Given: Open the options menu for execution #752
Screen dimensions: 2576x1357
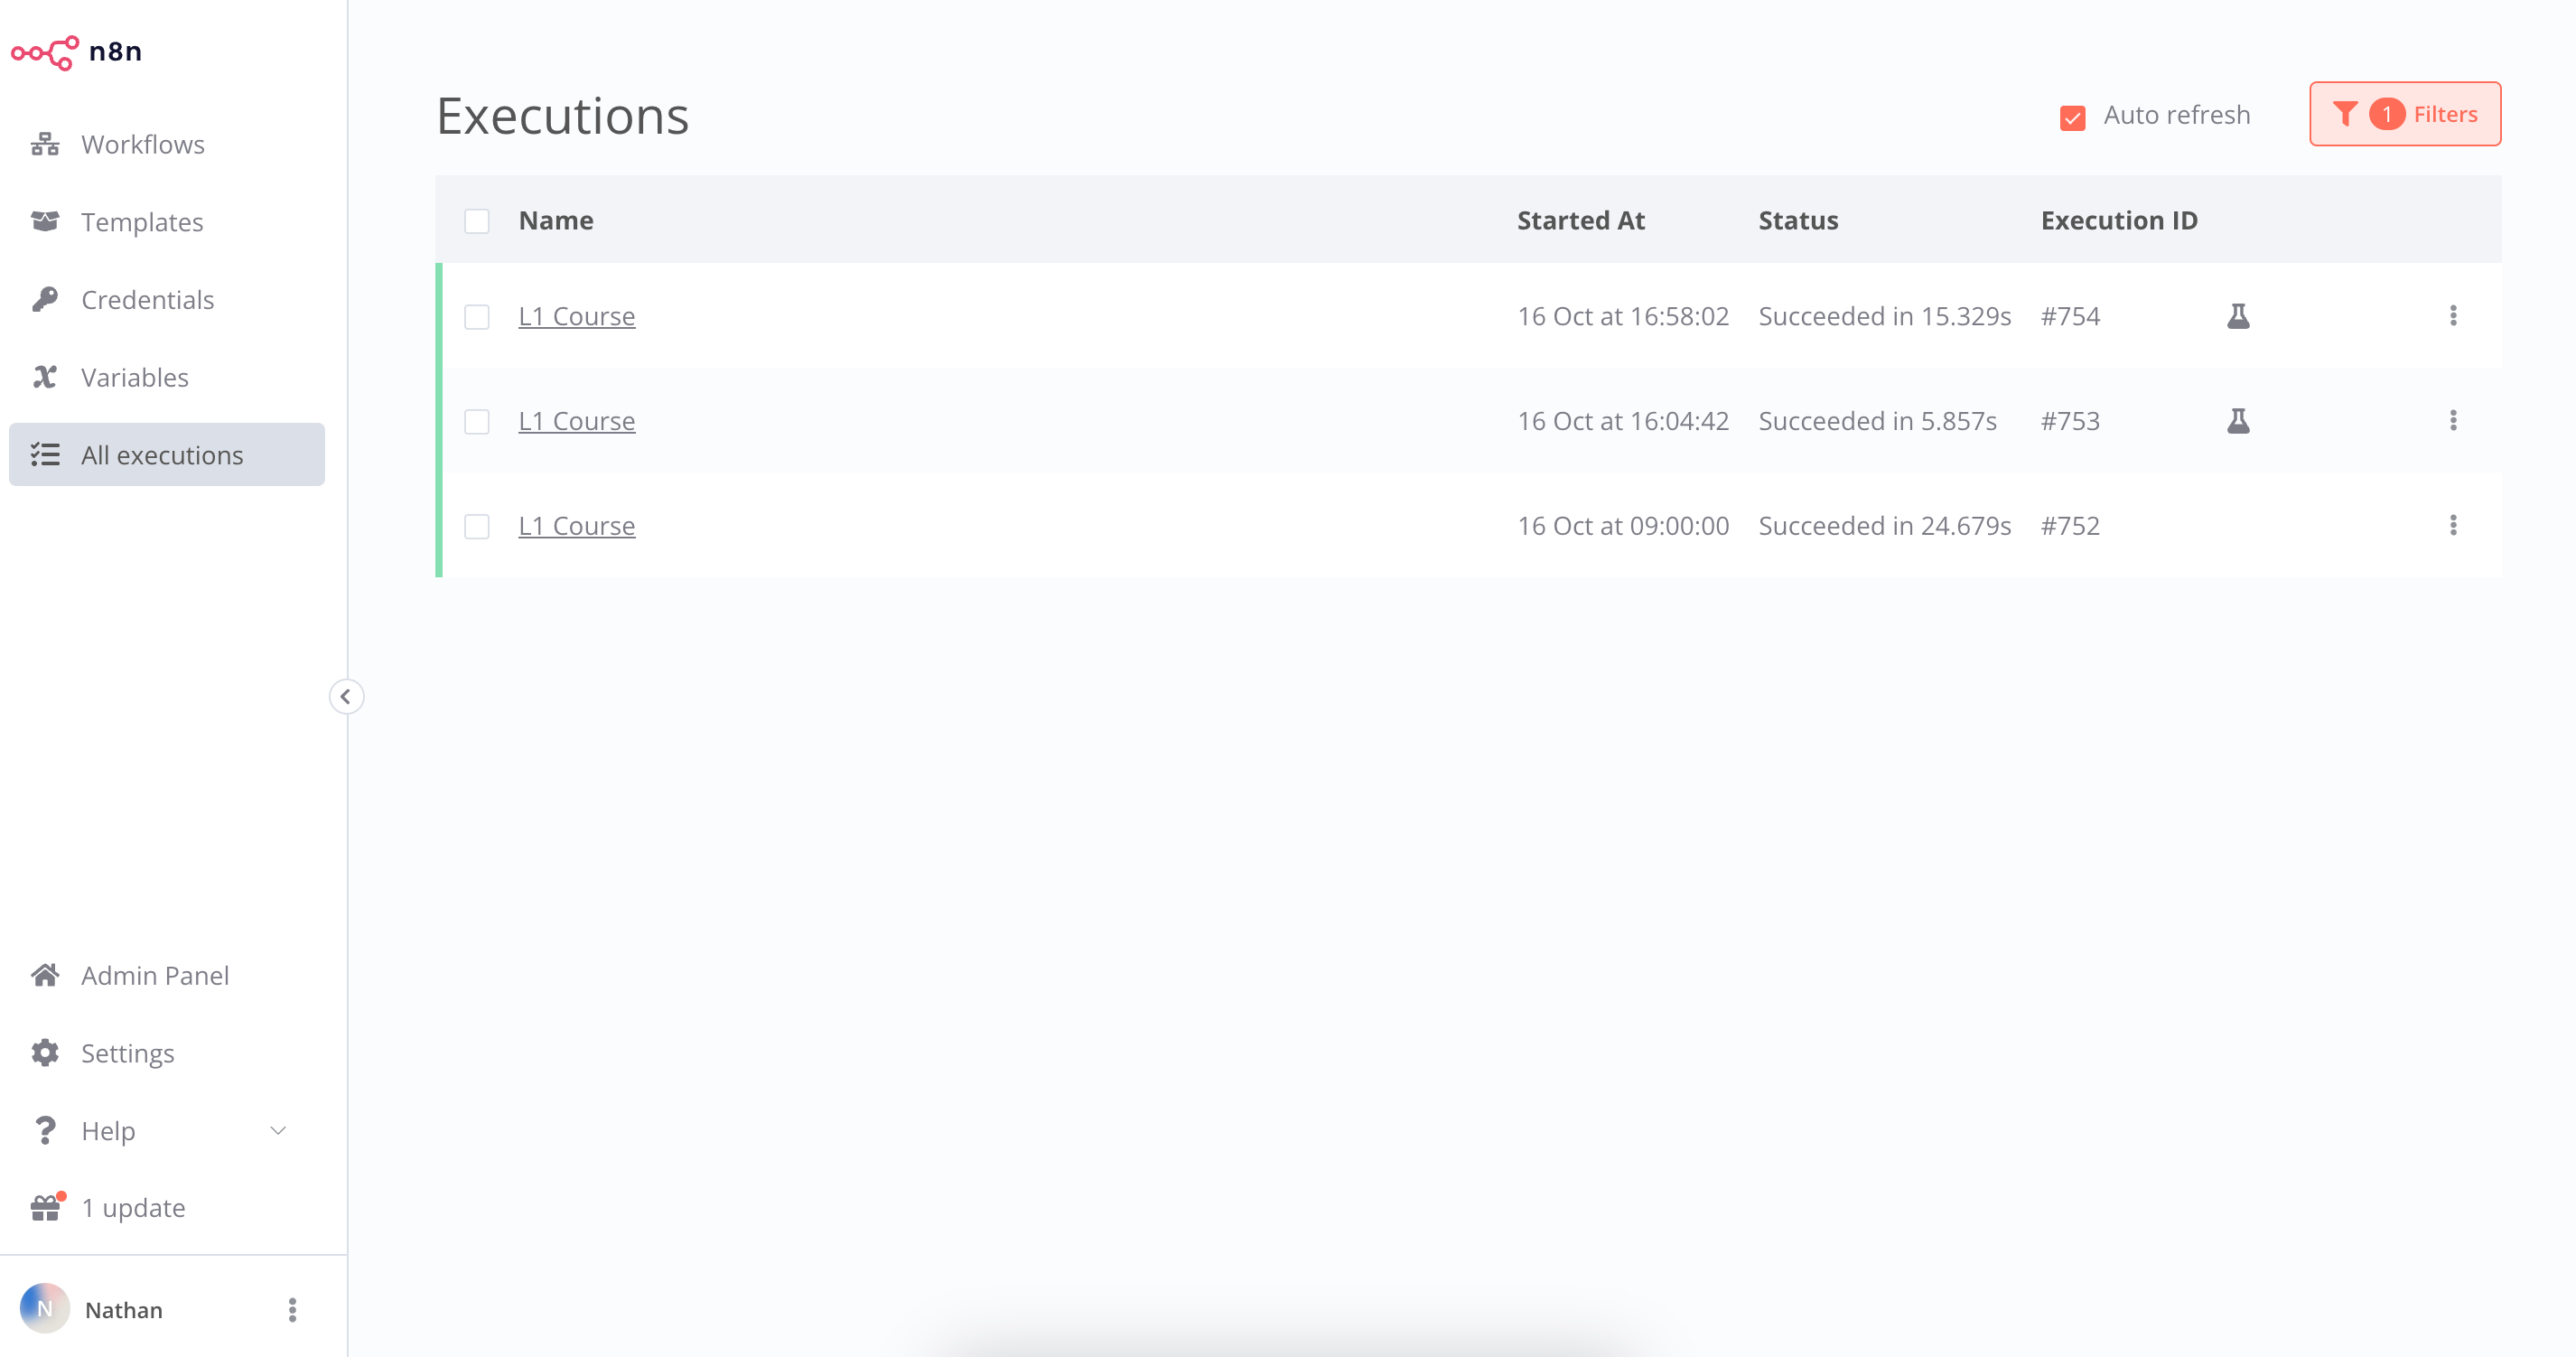Looking at the screenshot, I should click(2454, 525).
